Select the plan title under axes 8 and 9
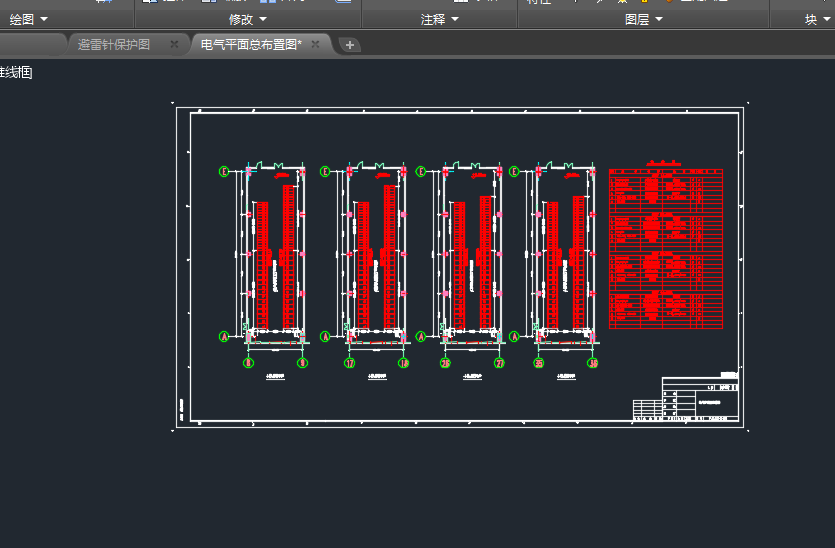Image resolution: width=835 pixels, height=548 pixels. click(275, 377)
